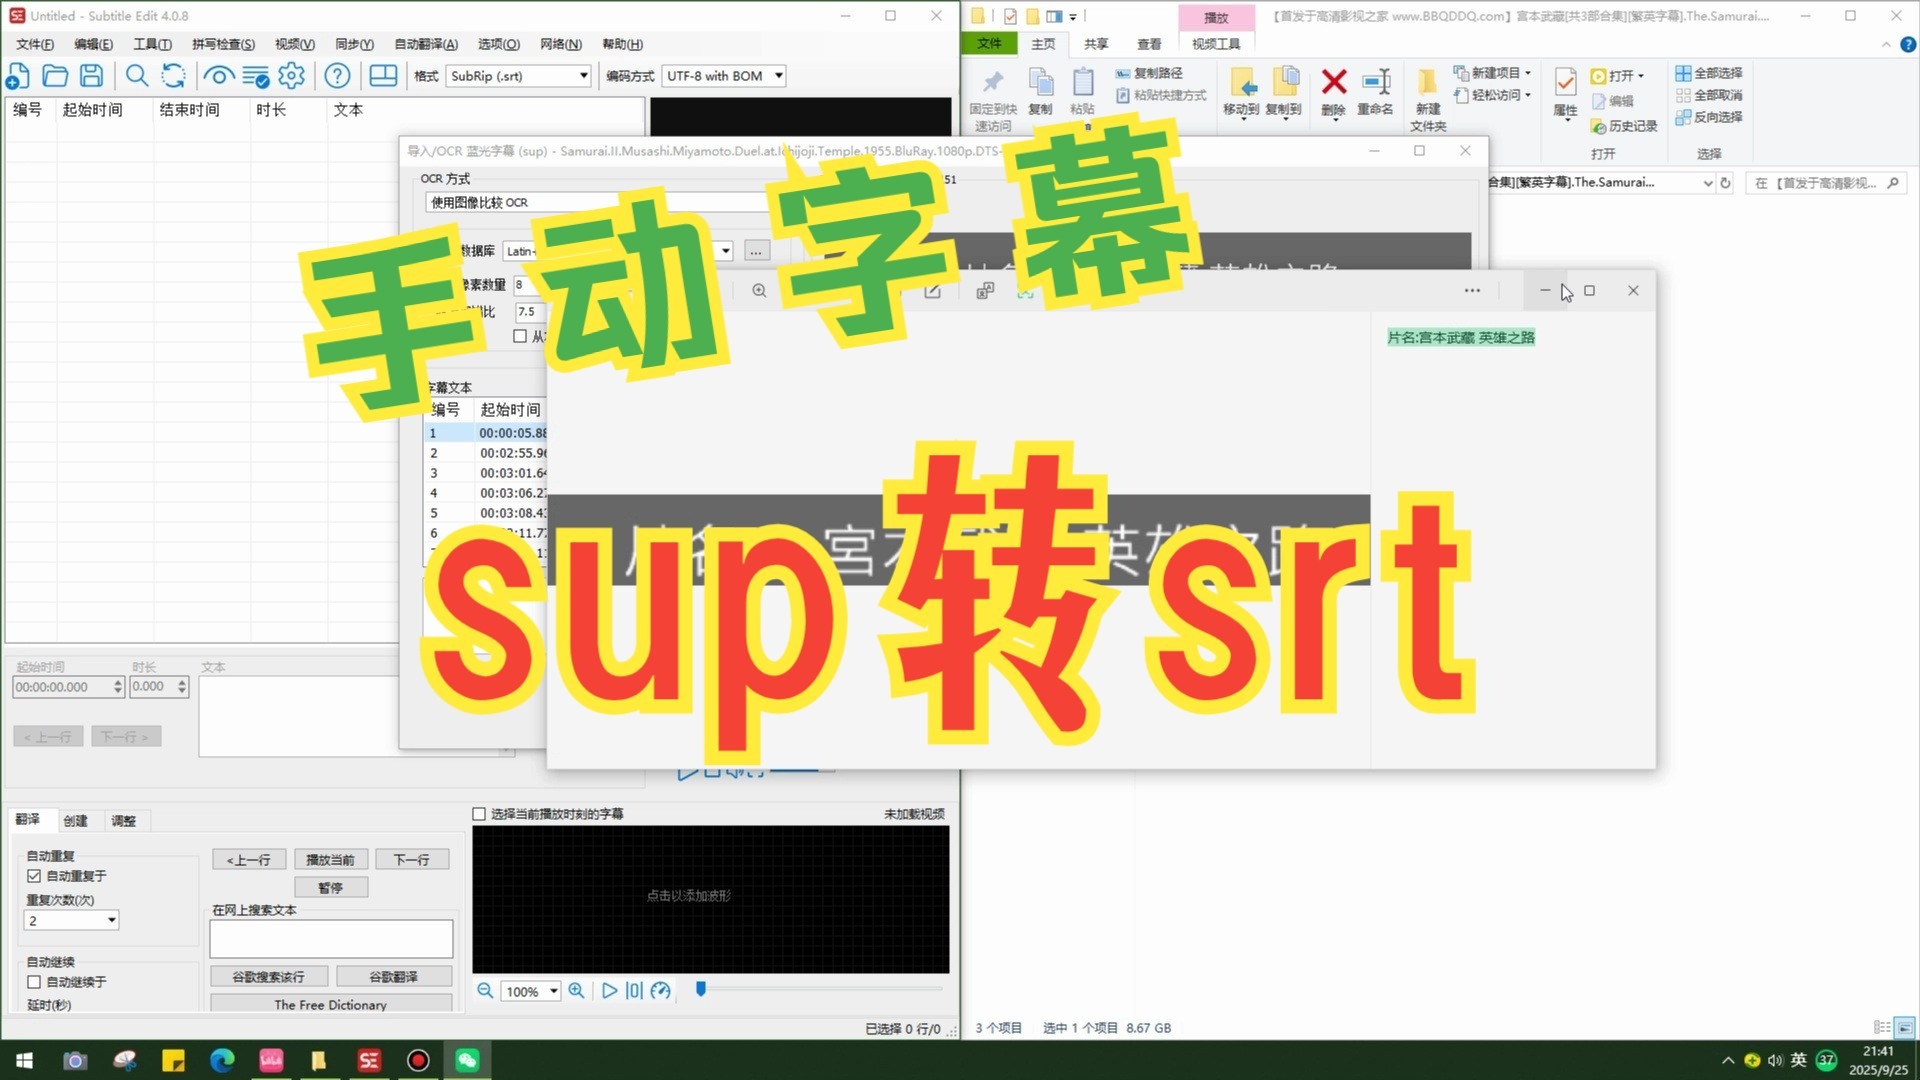Screen dimensions: 1920x1080
Task: Save the subtitle with the floppy disk icon
Action: point(91,76)
